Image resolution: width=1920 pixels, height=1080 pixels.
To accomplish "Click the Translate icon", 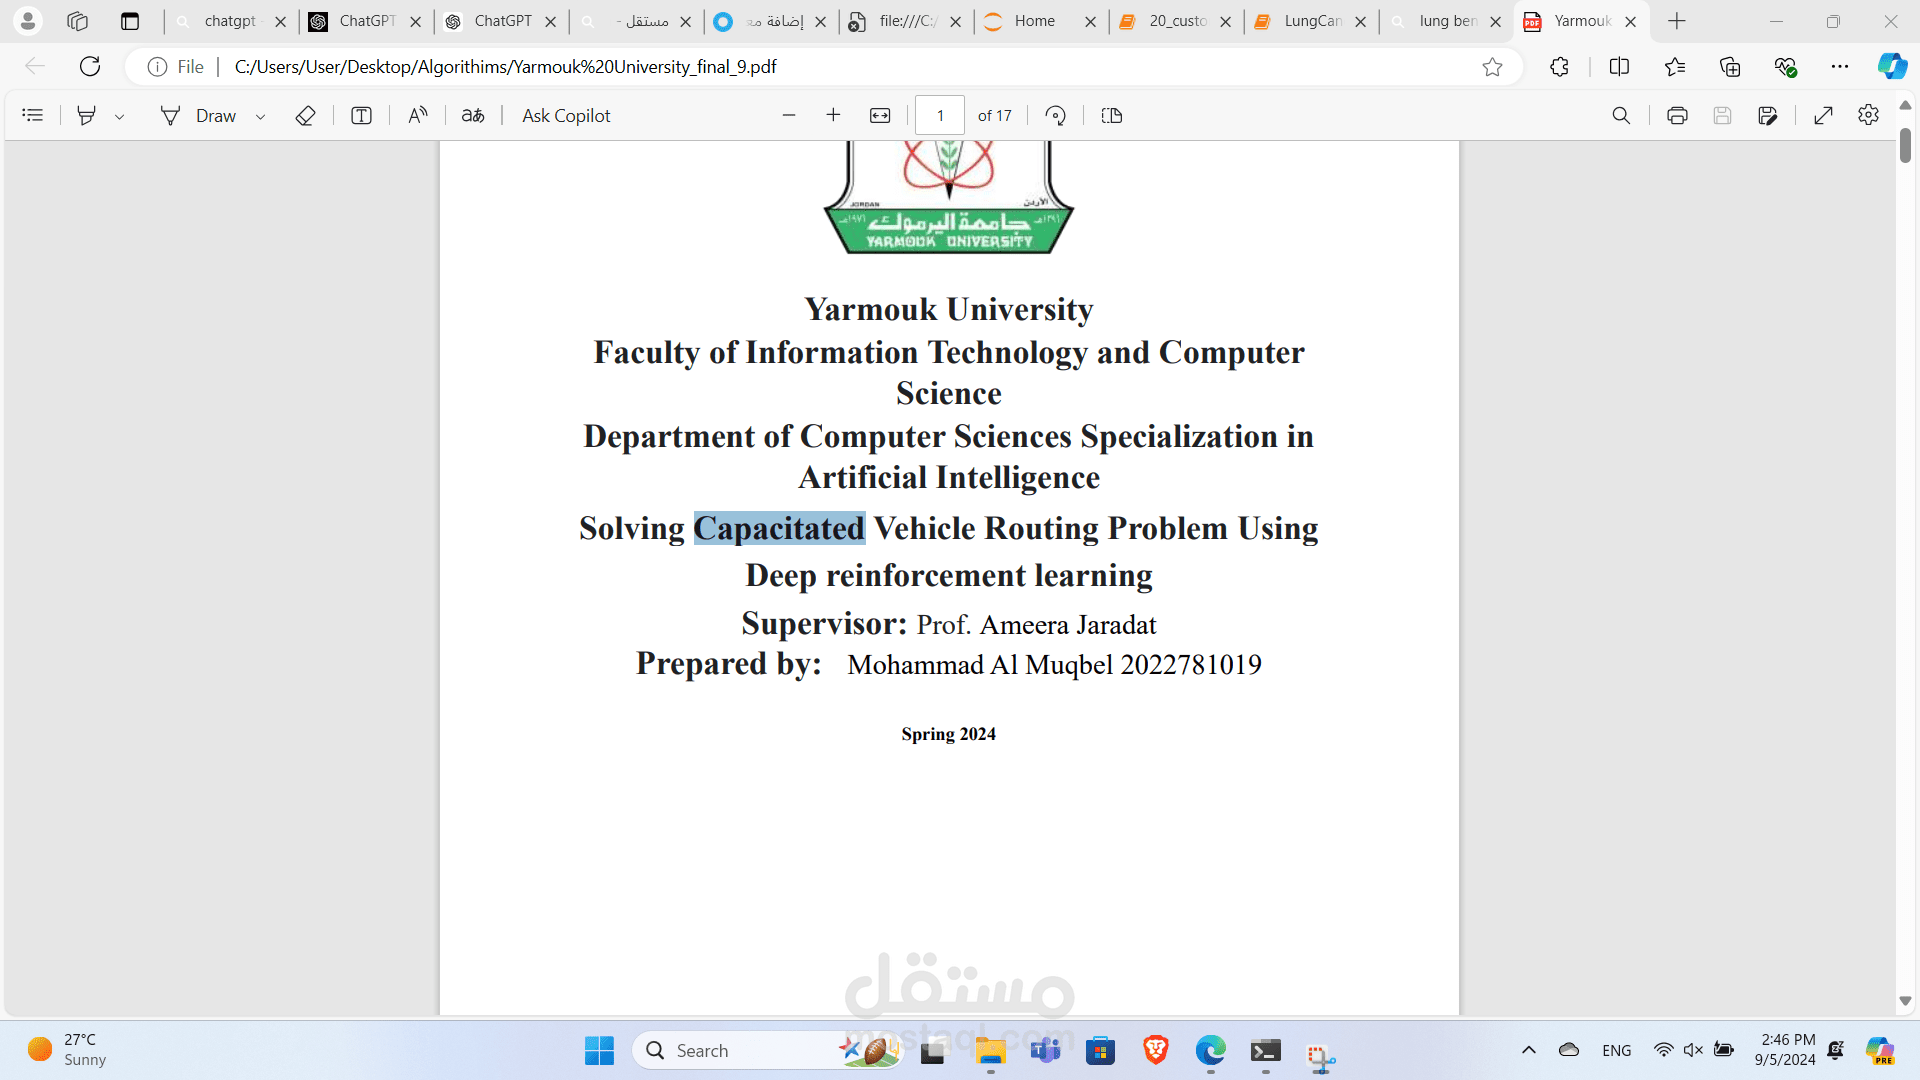I will click(473, 116).
